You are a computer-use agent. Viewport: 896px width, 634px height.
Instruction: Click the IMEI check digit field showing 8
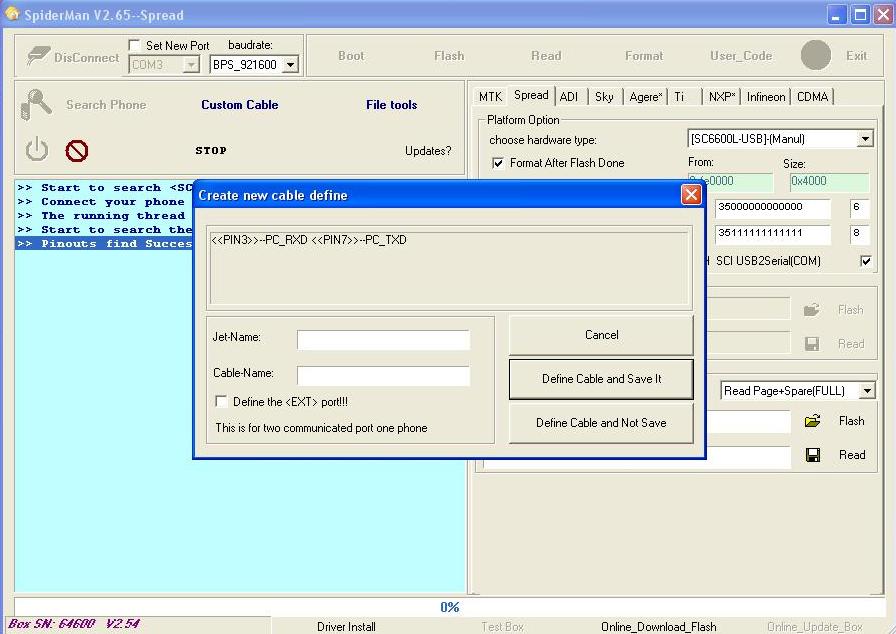859,234
